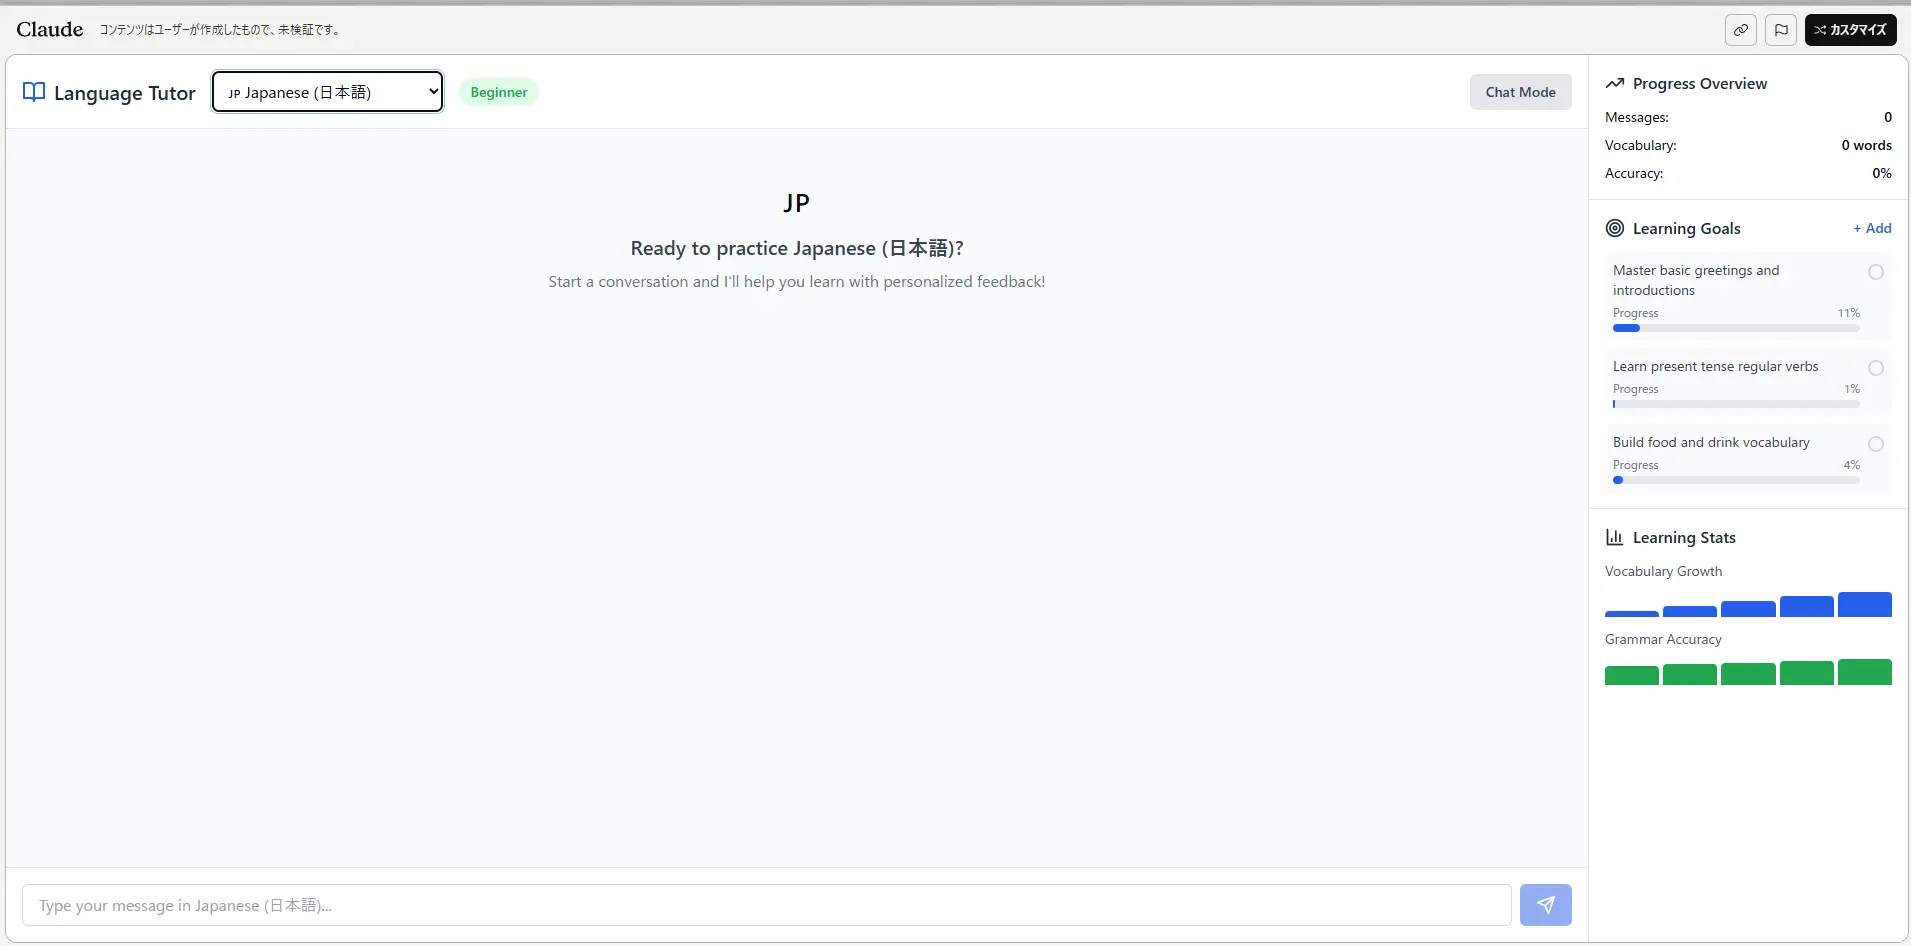Screen dimensions: 1911x946
Task: Open the Japanese language dropdown
Action: click(327, 92)
